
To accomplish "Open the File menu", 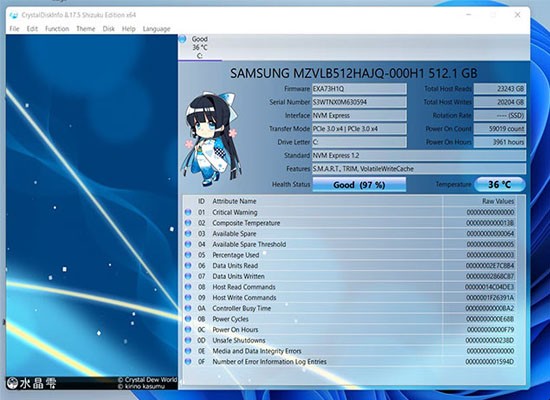I will click(14, 29).
